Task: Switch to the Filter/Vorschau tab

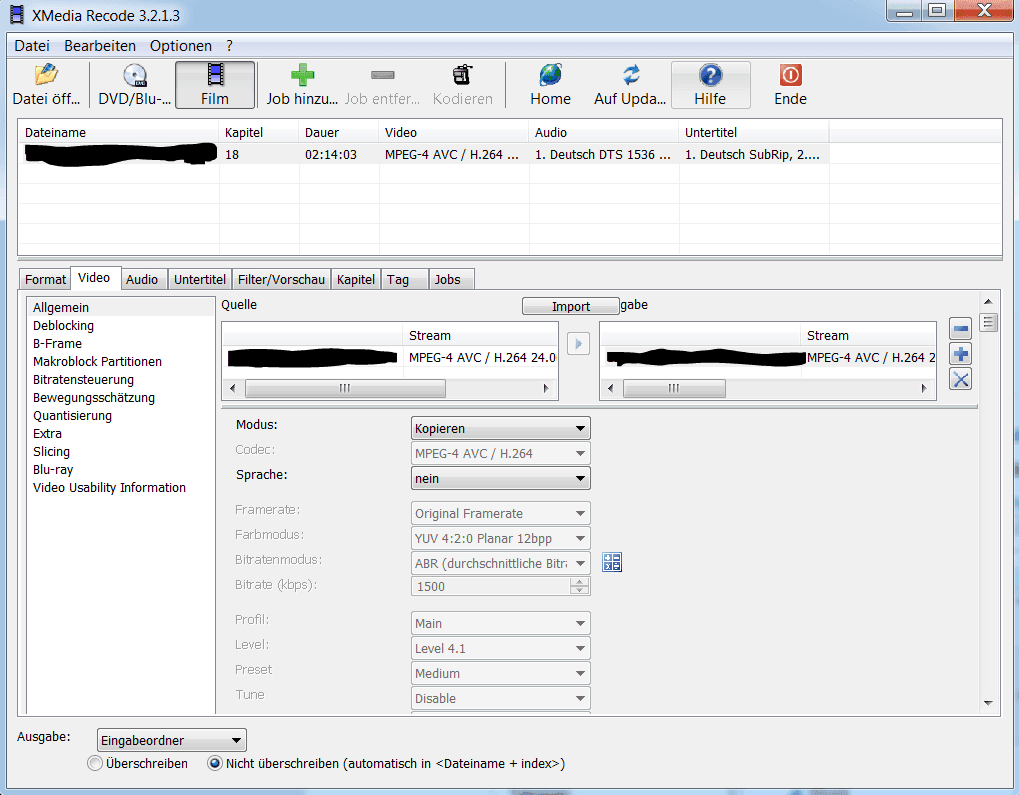Action: [281, 280]
